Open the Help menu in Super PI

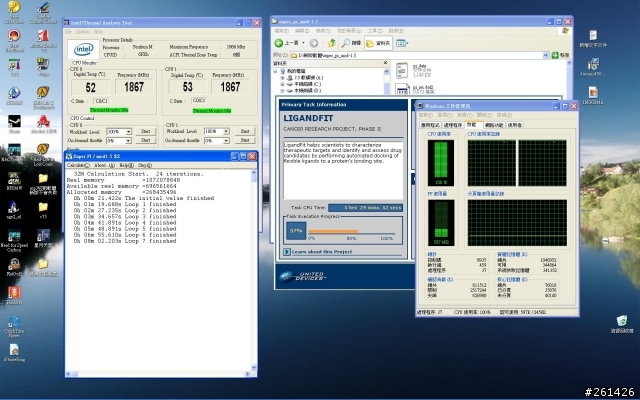coord(127,165)
